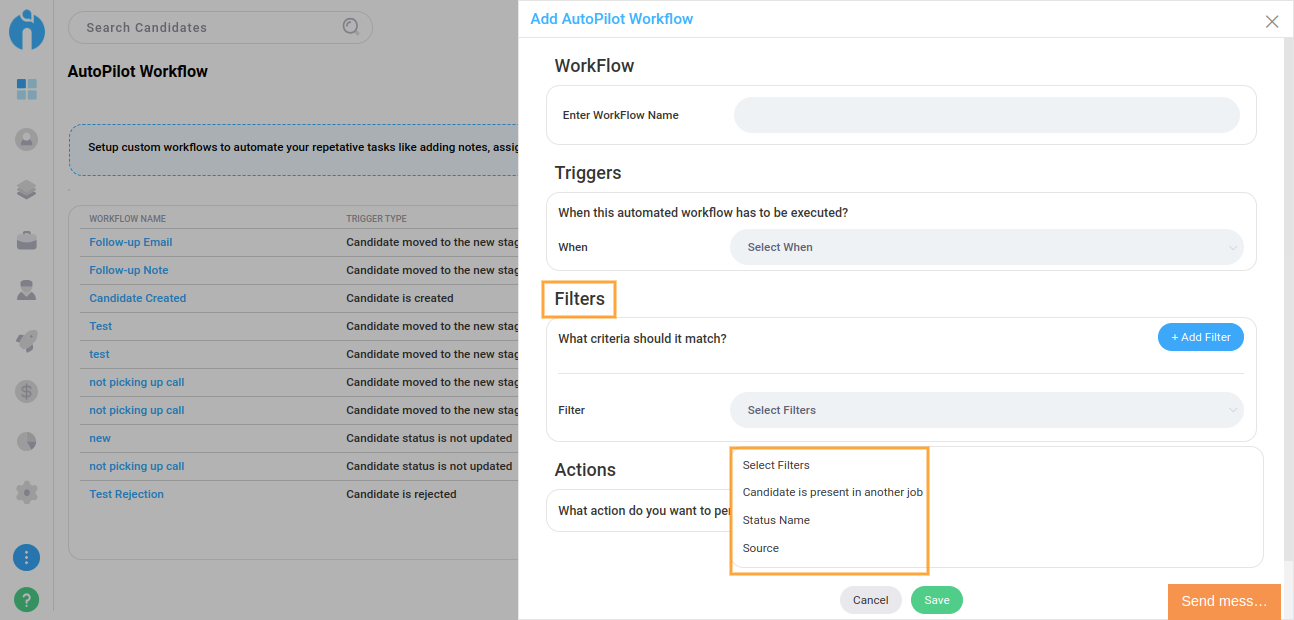
Task: Choose 'Candidate is present in another job' option
Action: (832, 492)
